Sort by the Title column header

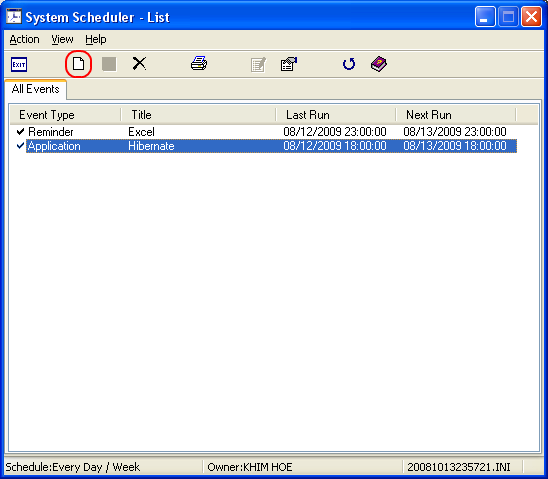click(x=198, y=115)
